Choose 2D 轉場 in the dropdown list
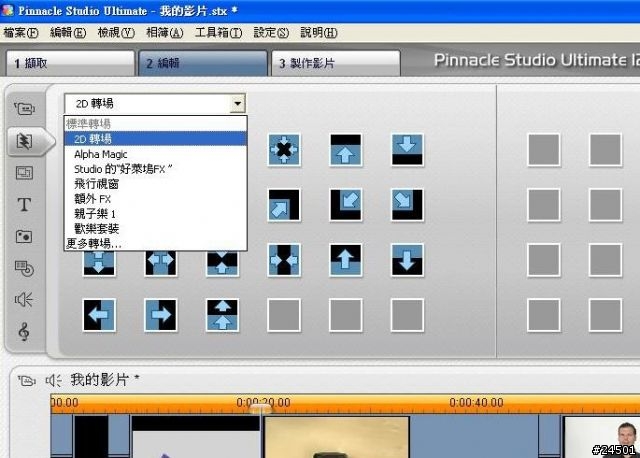This screenshot has height=458, width=640. point(156,139)
